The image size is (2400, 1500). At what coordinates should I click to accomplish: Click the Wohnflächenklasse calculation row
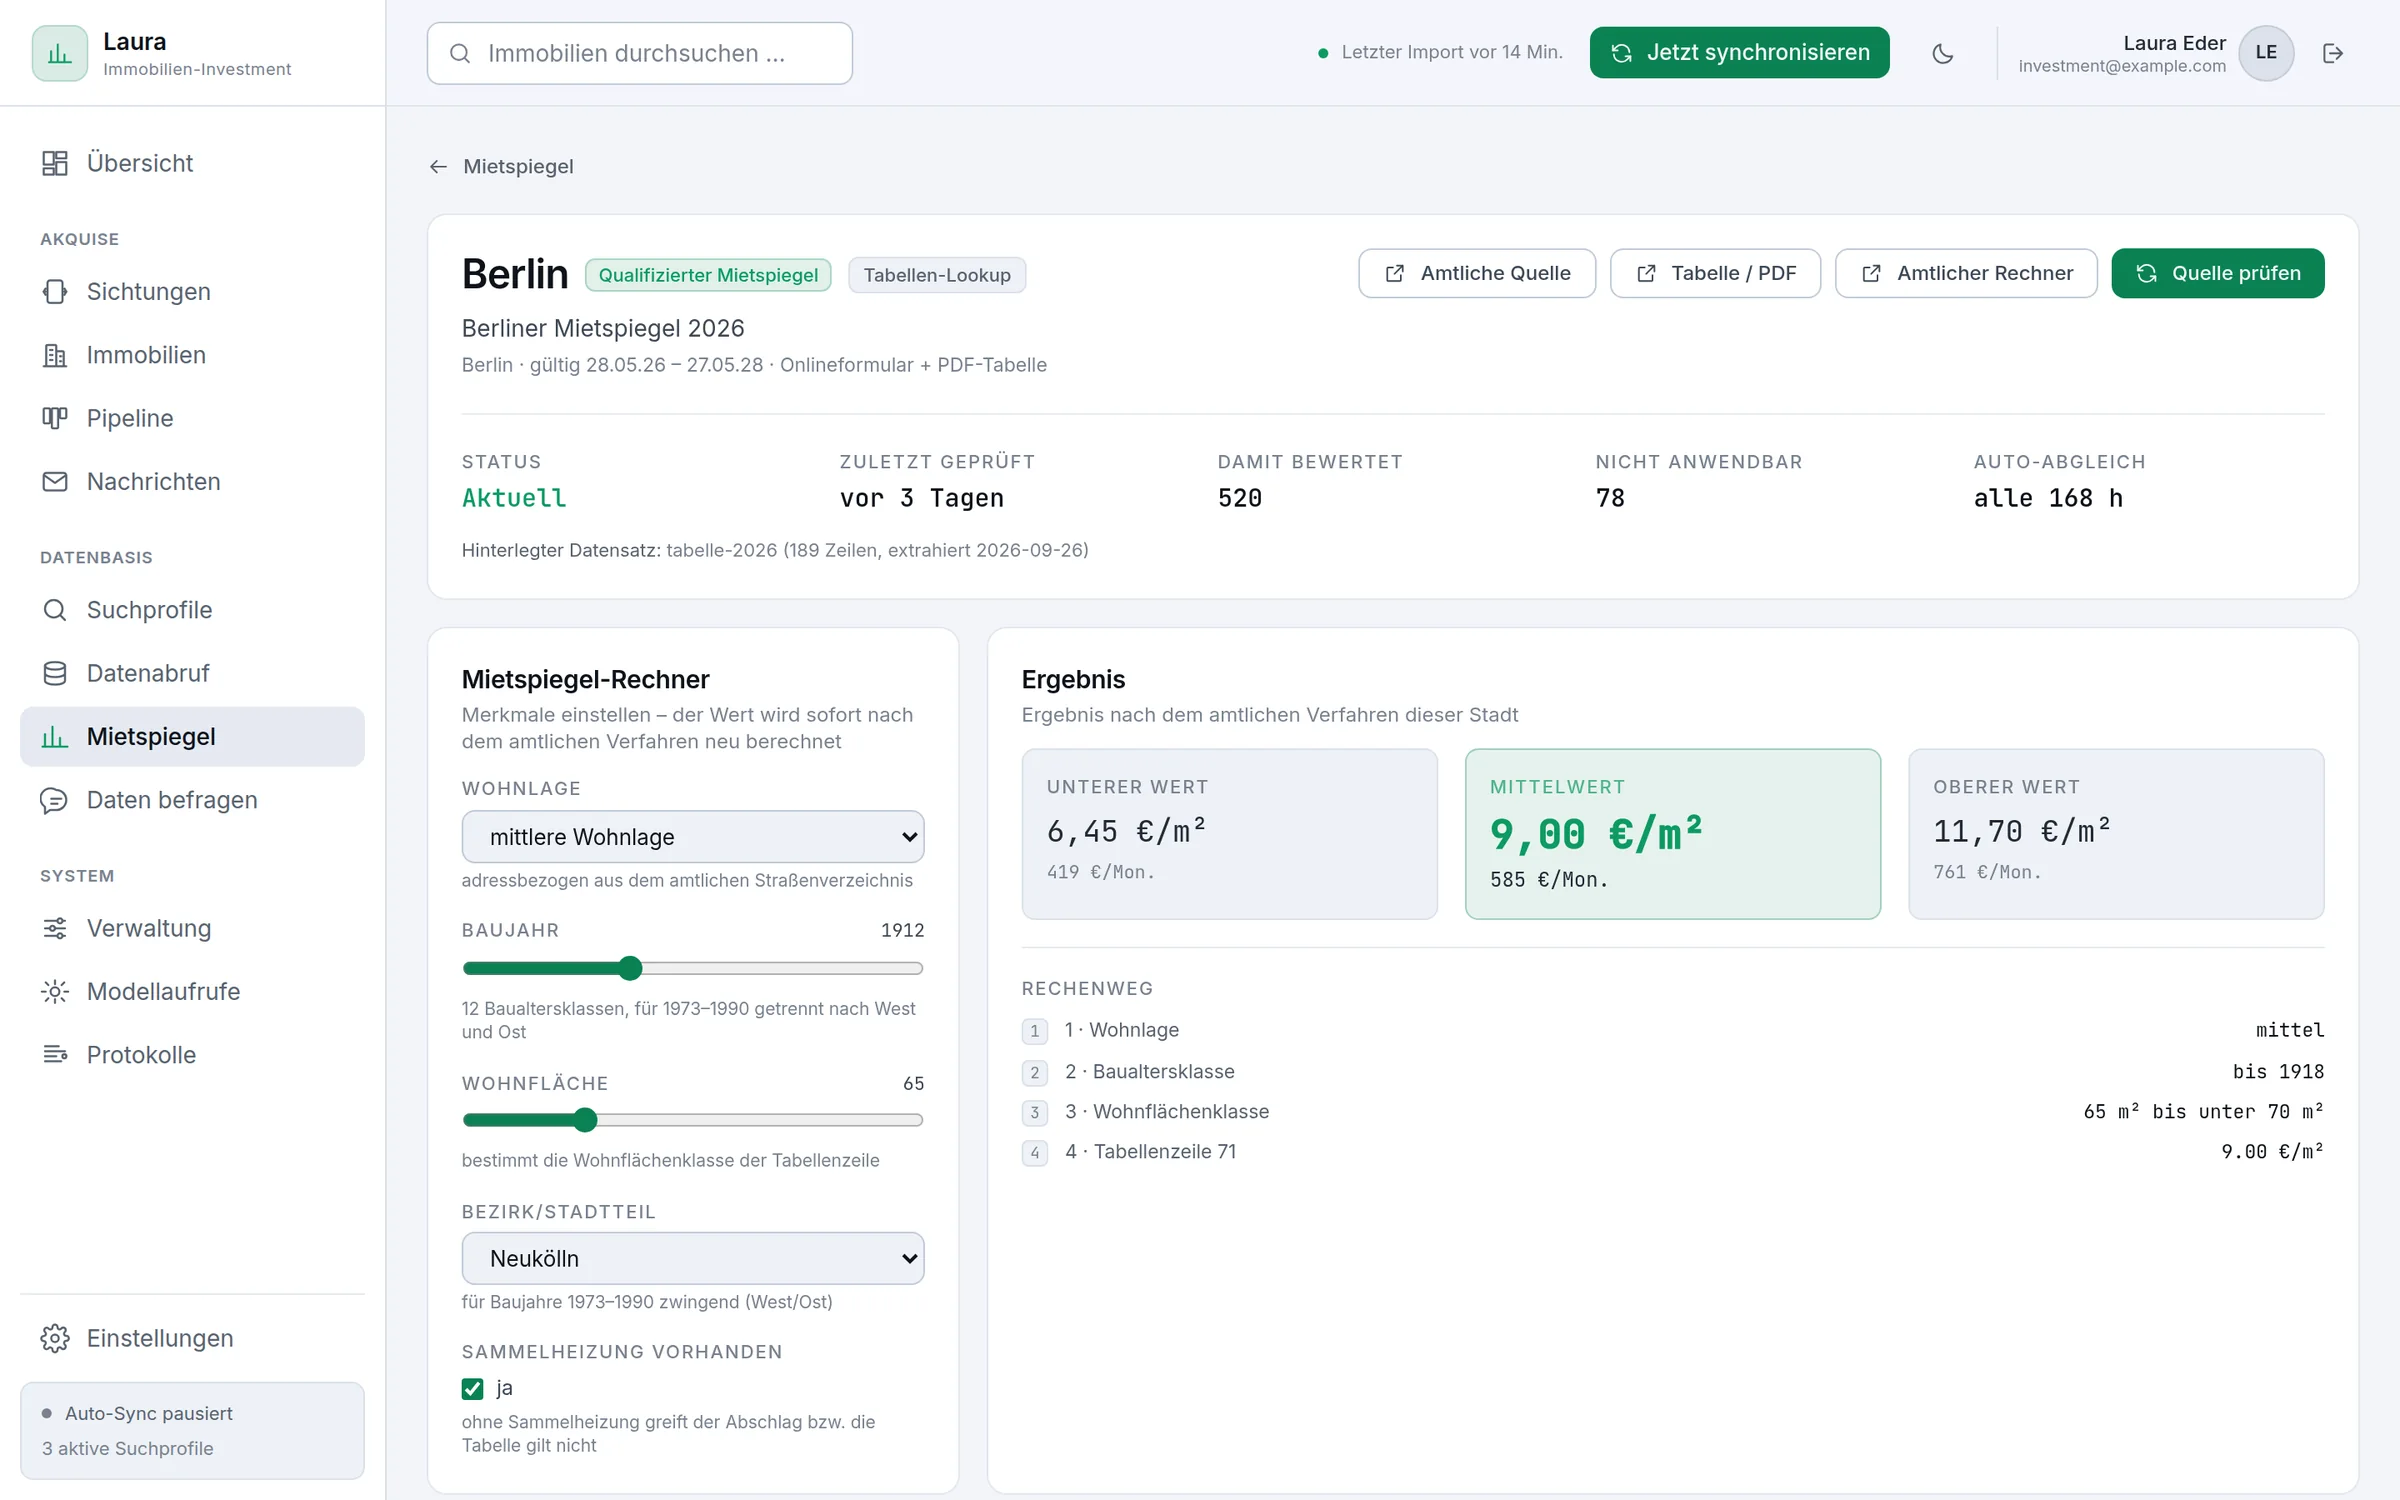[x=1673, y=1112]
